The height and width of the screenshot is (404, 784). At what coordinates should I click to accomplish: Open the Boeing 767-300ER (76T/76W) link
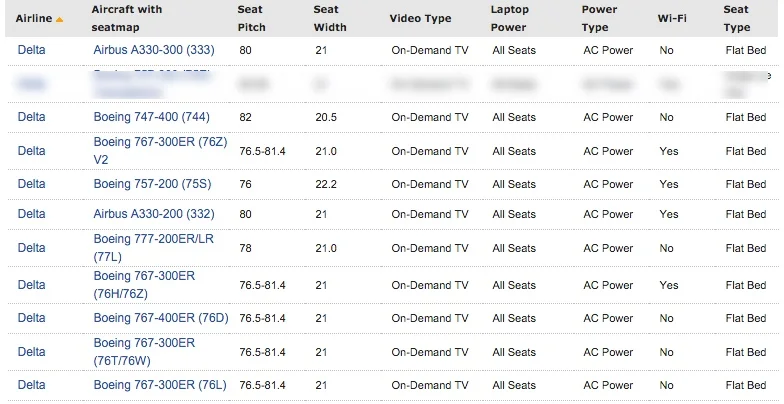[x=144, y=352]
